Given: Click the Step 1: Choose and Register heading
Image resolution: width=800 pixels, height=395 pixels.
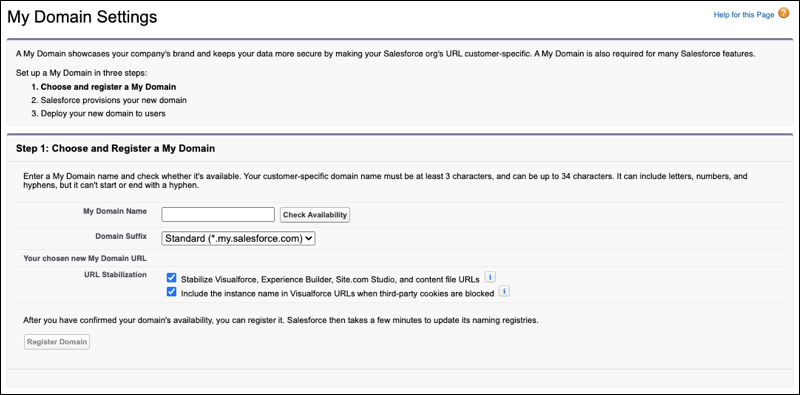Looking at the screenshot, I should [x=115, y=149].
